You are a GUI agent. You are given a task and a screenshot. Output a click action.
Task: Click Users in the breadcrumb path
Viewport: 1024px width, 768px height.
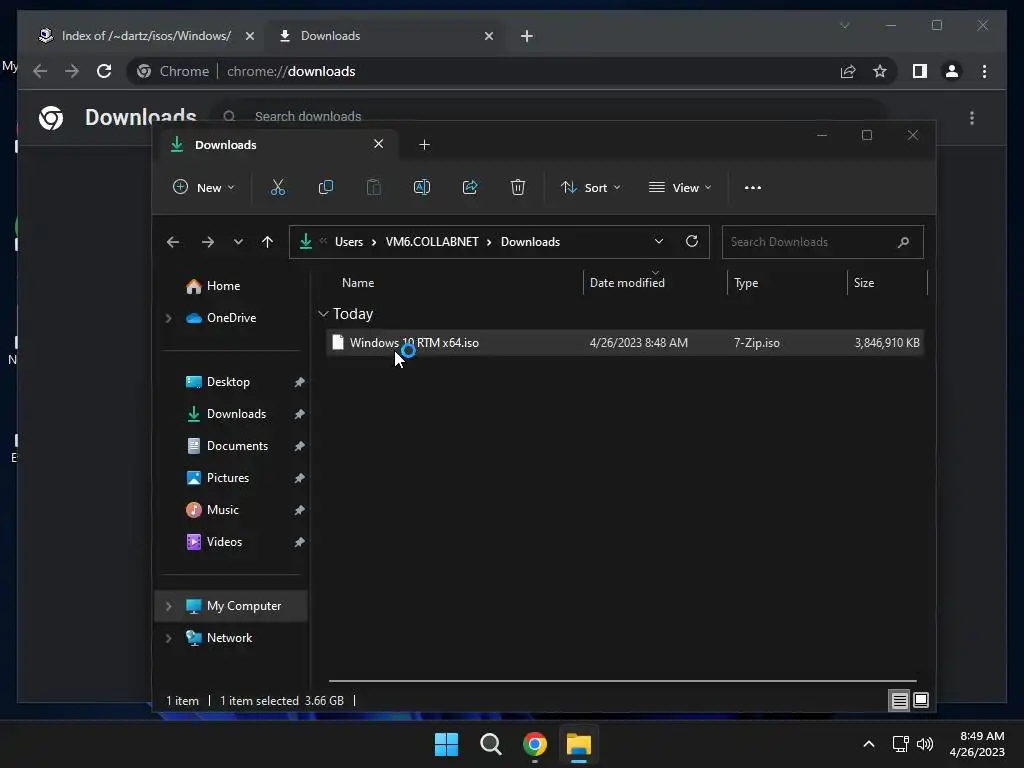tap(349, 242)
